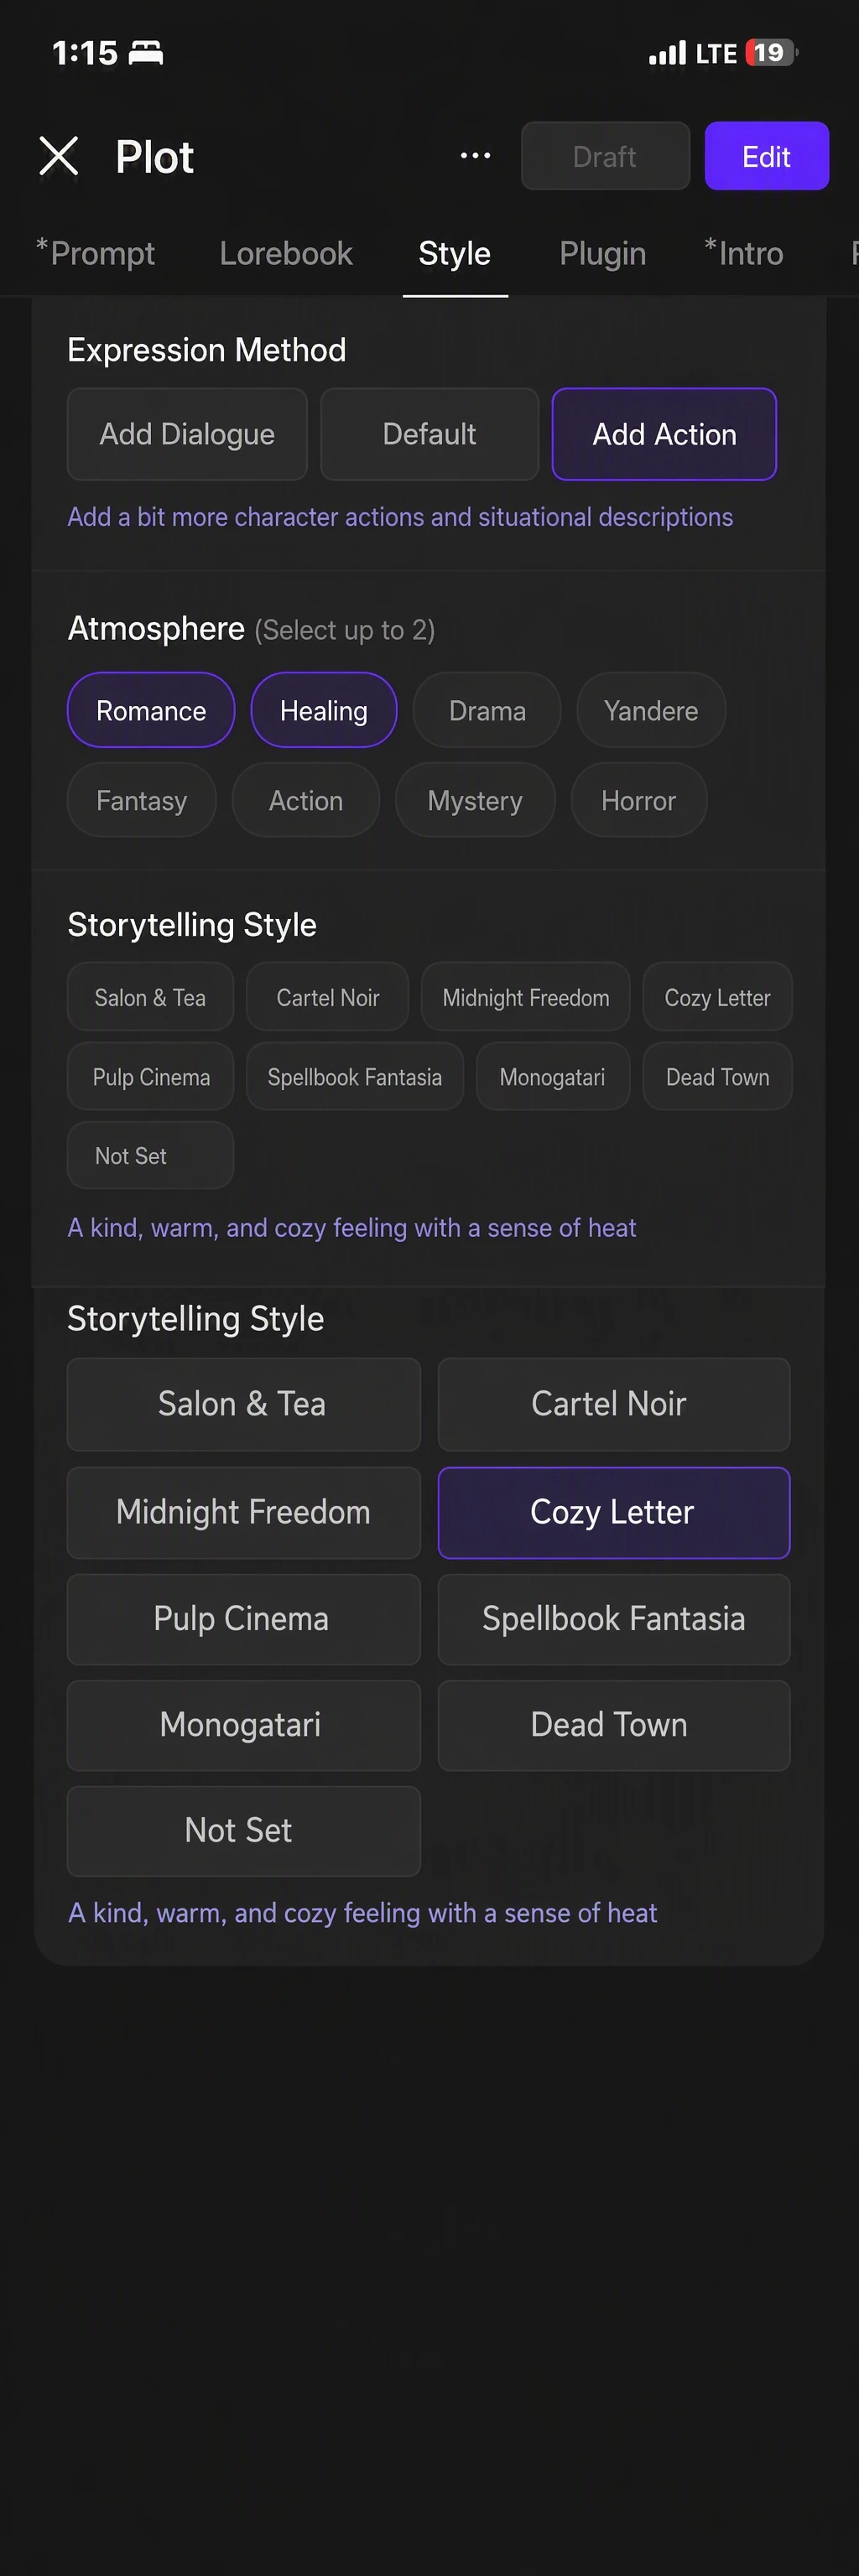Switch to the Prompt tab
The image size is (859, 2576).
click(96, 254)
